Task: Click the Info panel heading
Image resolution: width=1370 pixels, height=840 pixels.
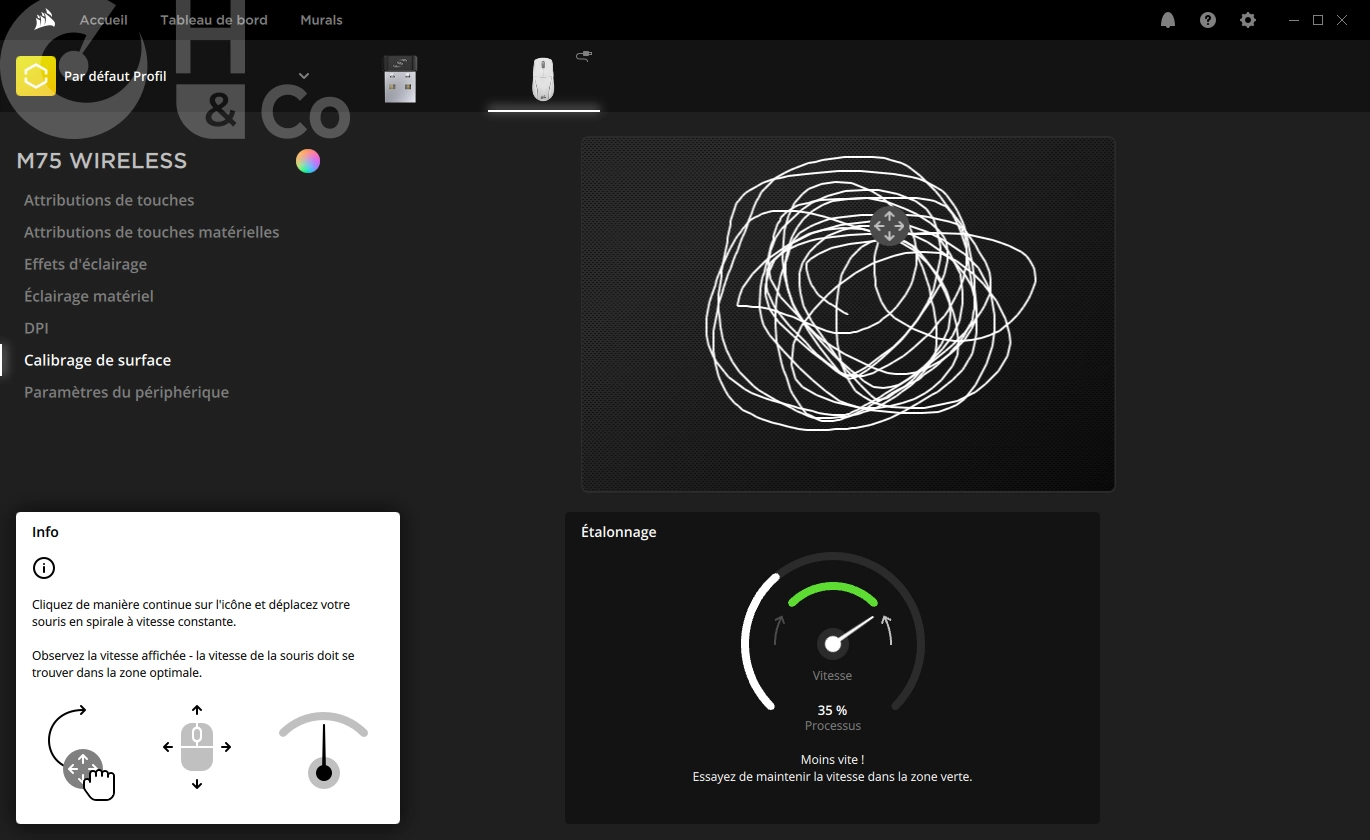Action: click(45, 532)
